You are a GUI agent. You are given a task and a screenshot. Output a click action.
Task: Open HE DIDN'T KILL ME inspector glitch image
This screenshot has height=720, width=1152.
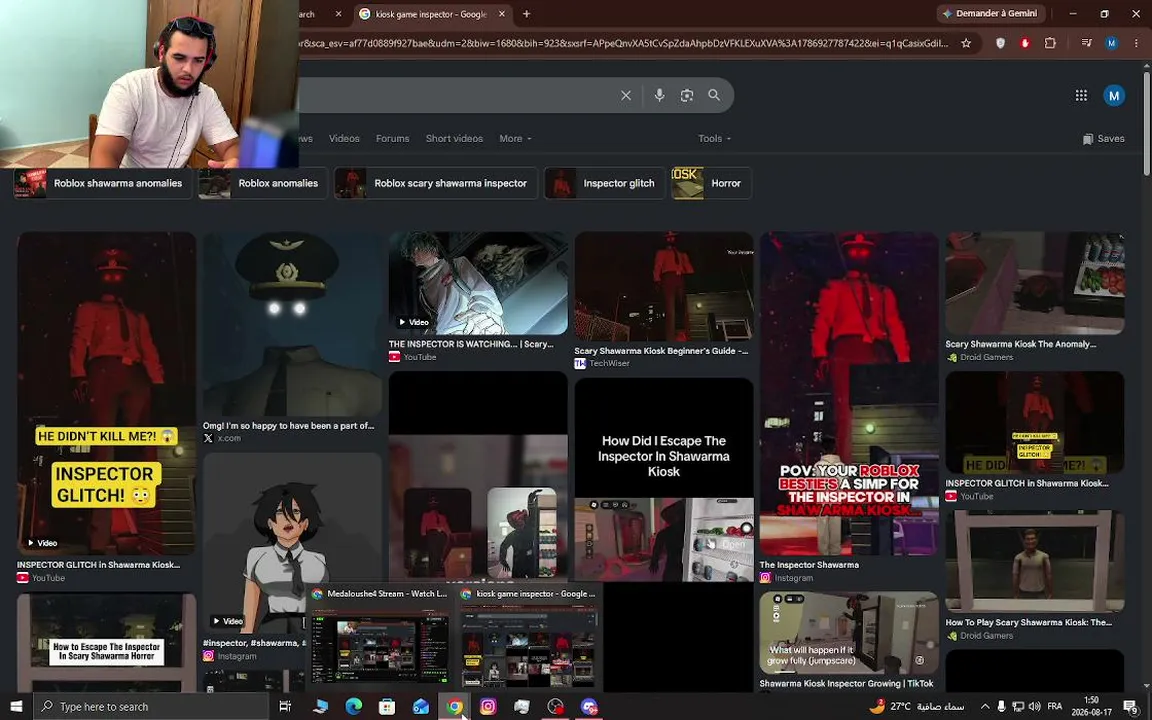[107, 393]
